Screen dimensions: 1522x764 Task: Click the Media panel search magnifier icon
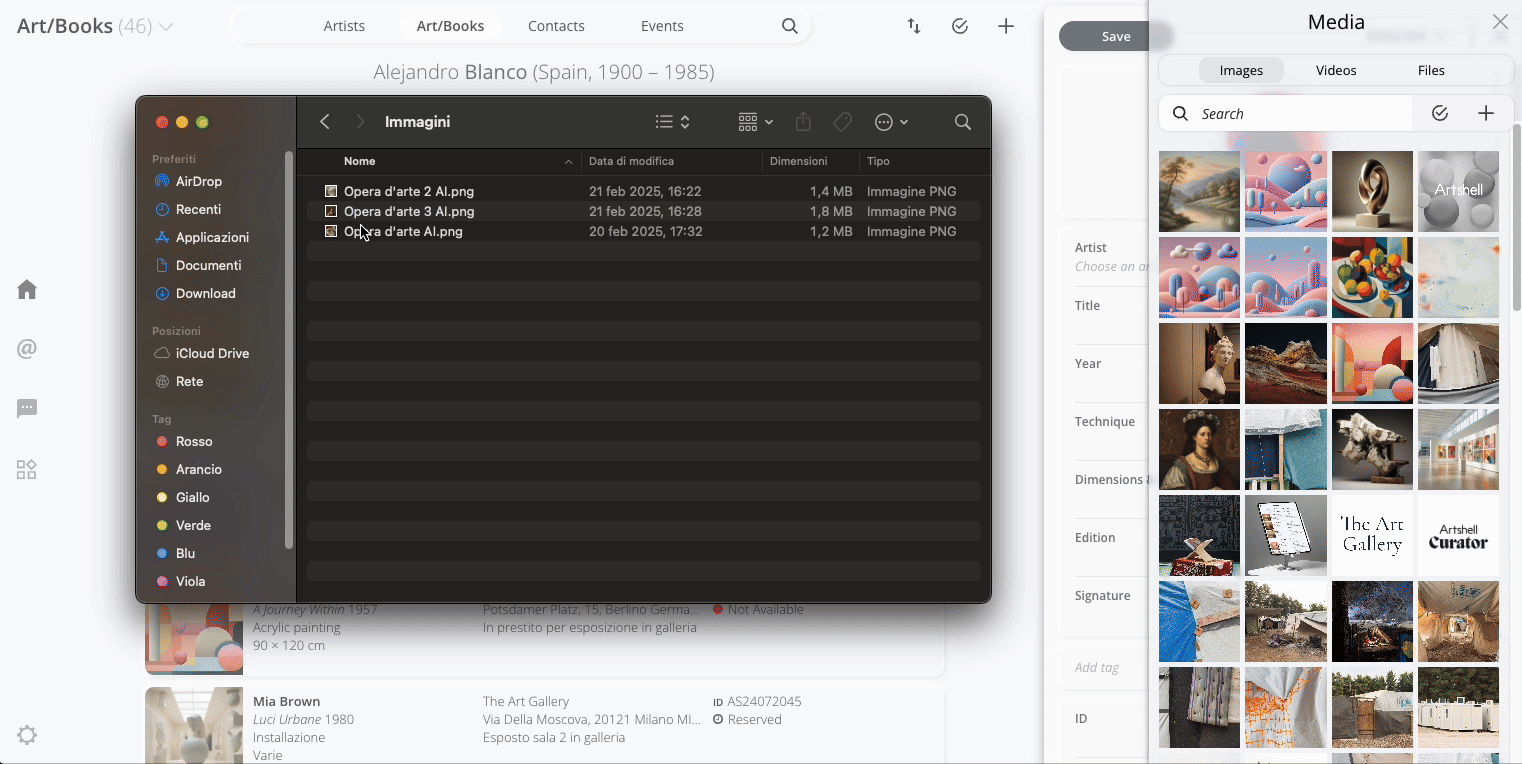pos(1181,114)
